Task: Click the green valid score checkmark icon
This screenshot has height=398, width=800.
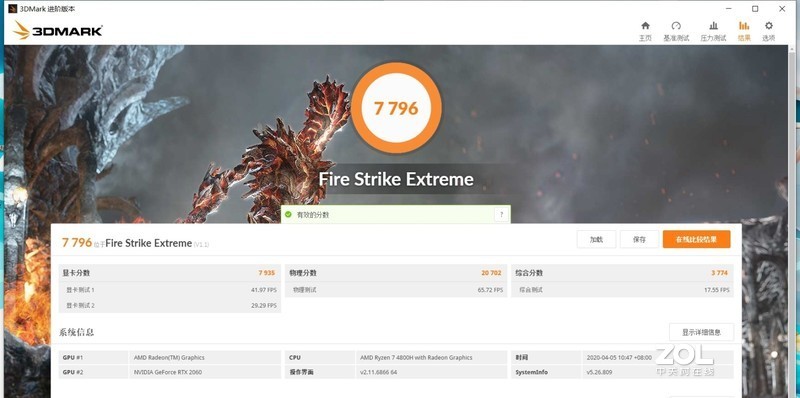Action: click(x=288, y=215)
